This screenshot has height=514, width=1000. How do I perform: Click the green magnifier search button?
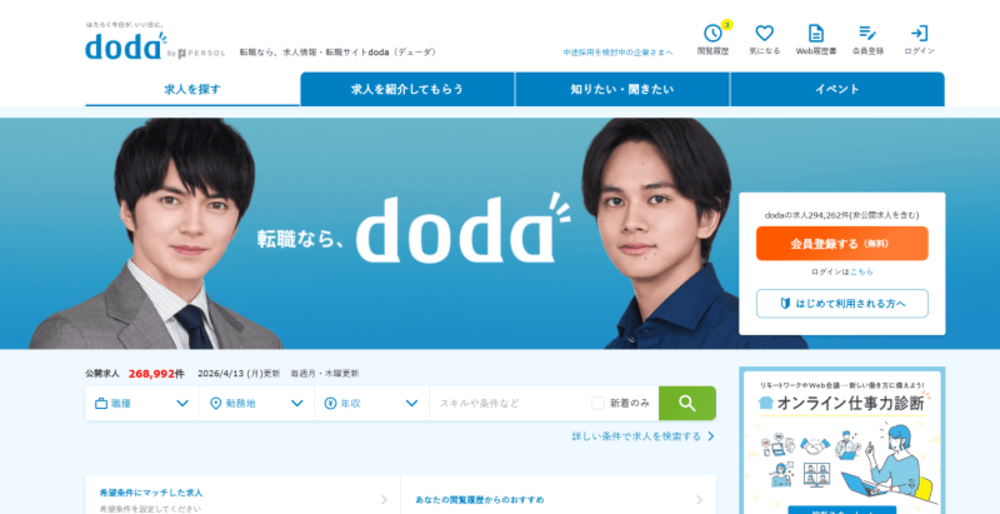pyautogui.click(x=687, y=403)
